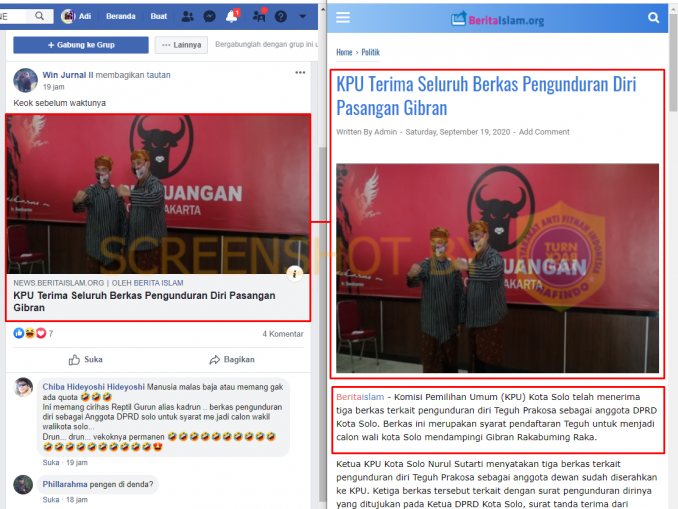The image size is (678, 509).
Task: Click Phillarahma's comment avatar
Action: point(23,485)
